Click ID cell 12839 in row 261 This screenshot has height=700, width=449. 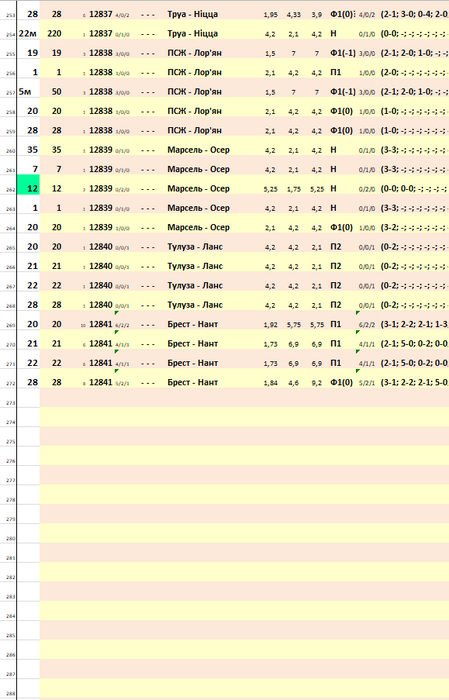click(x=100, y=169)
